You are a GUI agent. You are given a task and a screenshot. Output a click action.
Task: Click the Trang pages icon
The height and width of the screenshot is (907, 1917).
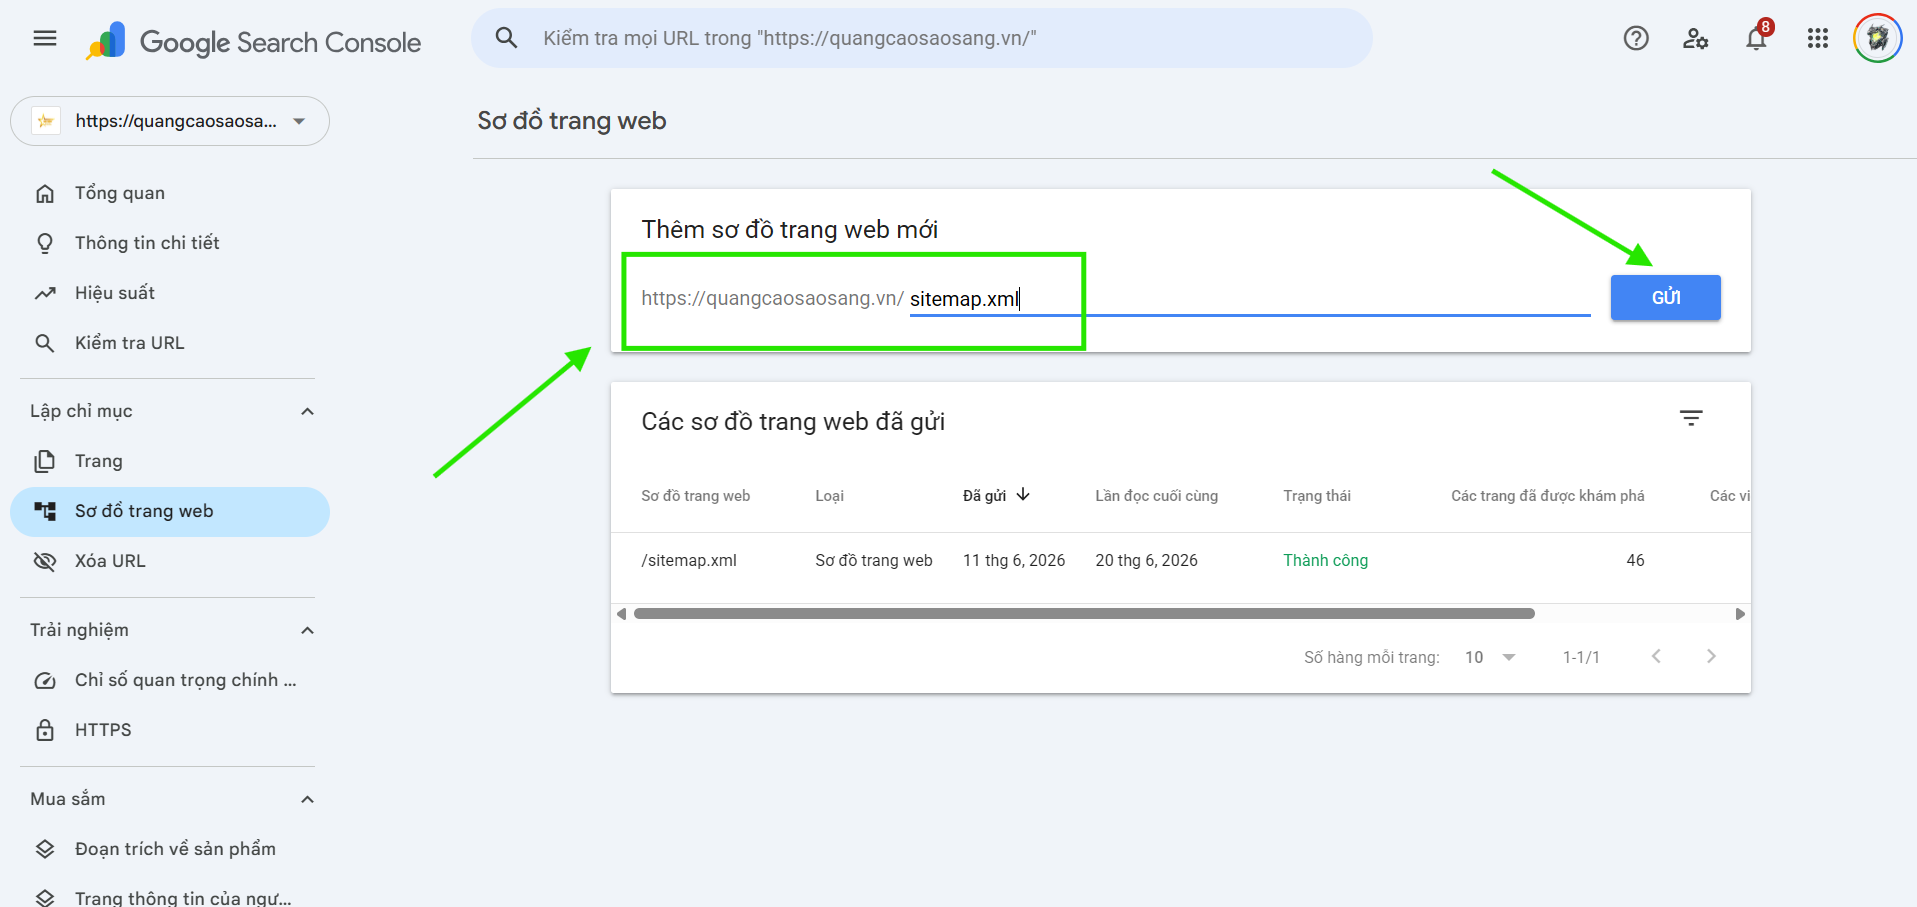pos(45,461)
